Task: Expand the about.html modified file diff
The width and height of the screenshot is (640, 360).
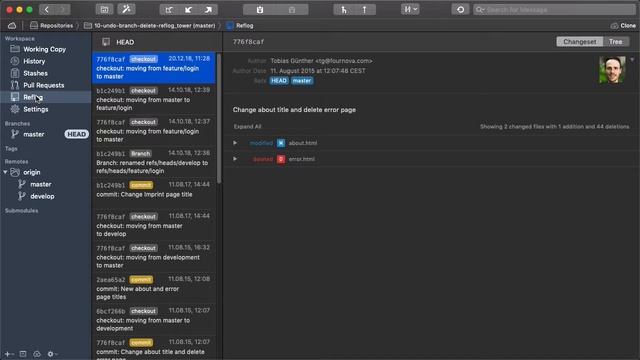Action: (235, 143)
